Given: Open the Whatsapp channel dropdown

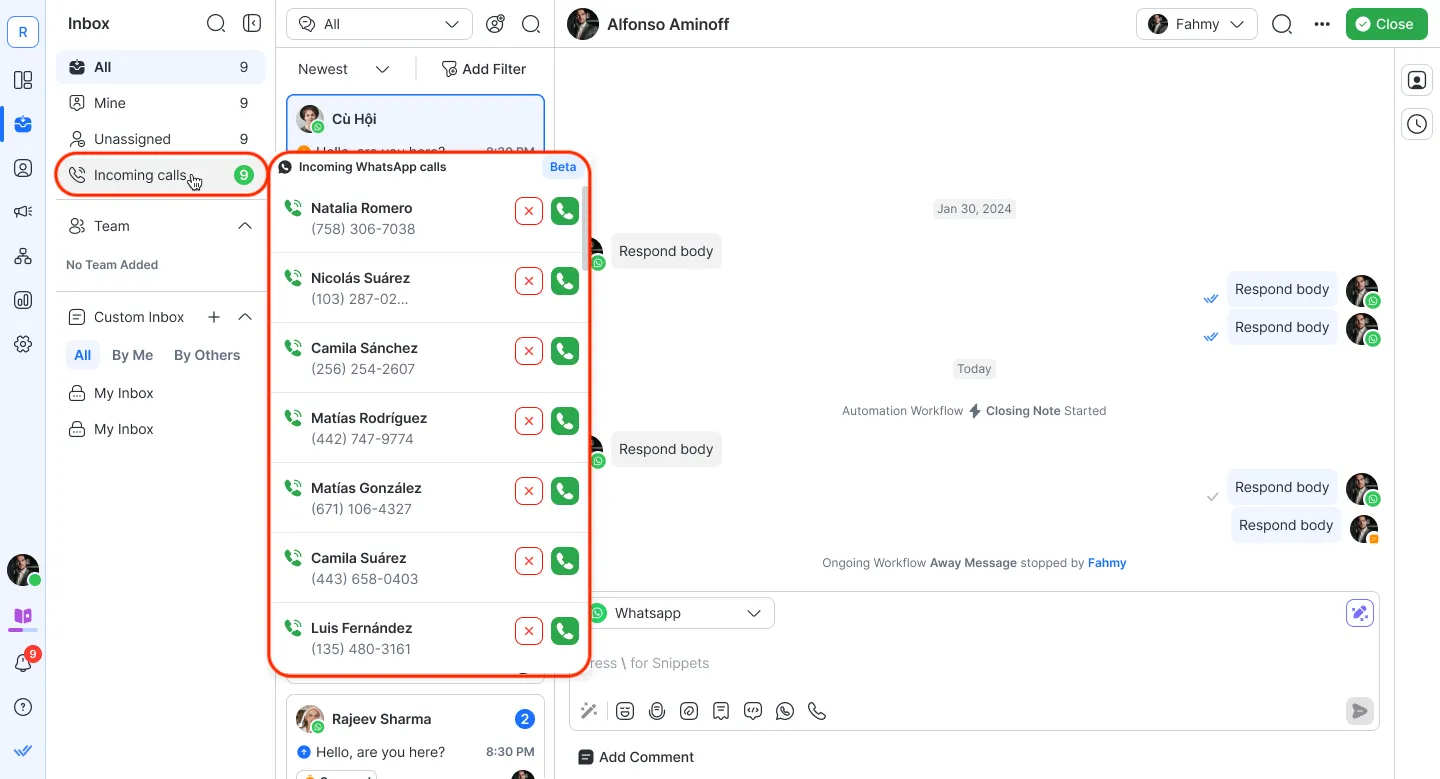Looking at the screenshot, I should coord(680,613).
